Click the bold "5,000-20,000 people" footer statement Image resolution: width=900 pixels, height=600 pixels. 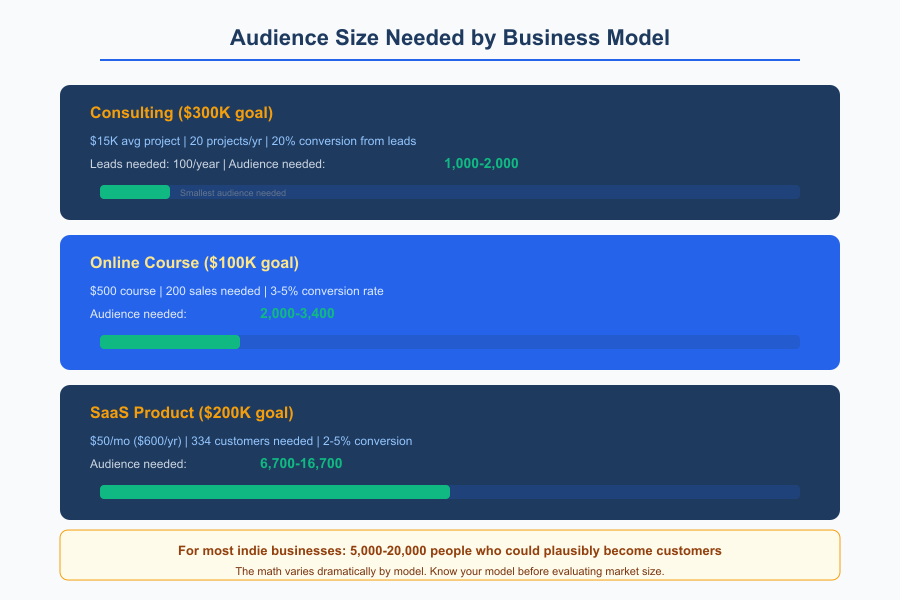click(449, 550)
